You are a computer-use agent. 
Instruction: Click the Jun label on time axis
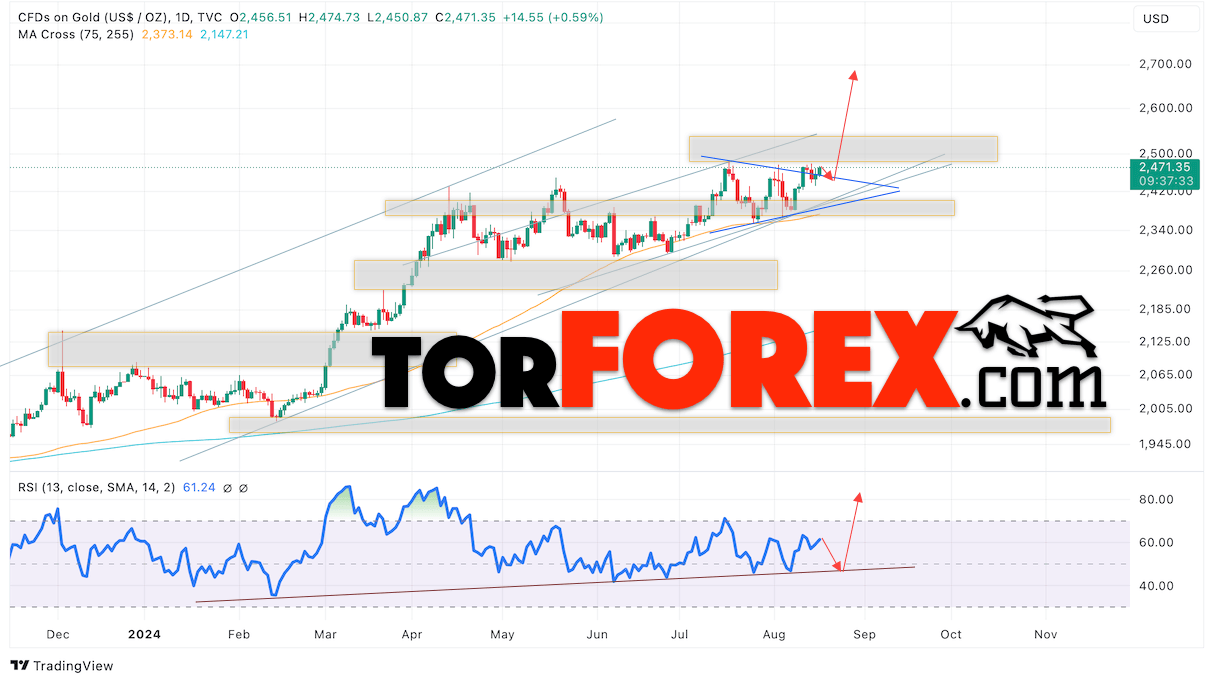(597, 634)
